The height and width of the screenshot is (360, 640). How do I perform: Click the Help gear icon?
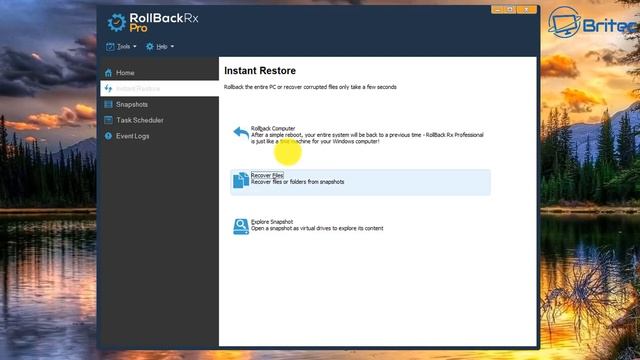point(150,47)
